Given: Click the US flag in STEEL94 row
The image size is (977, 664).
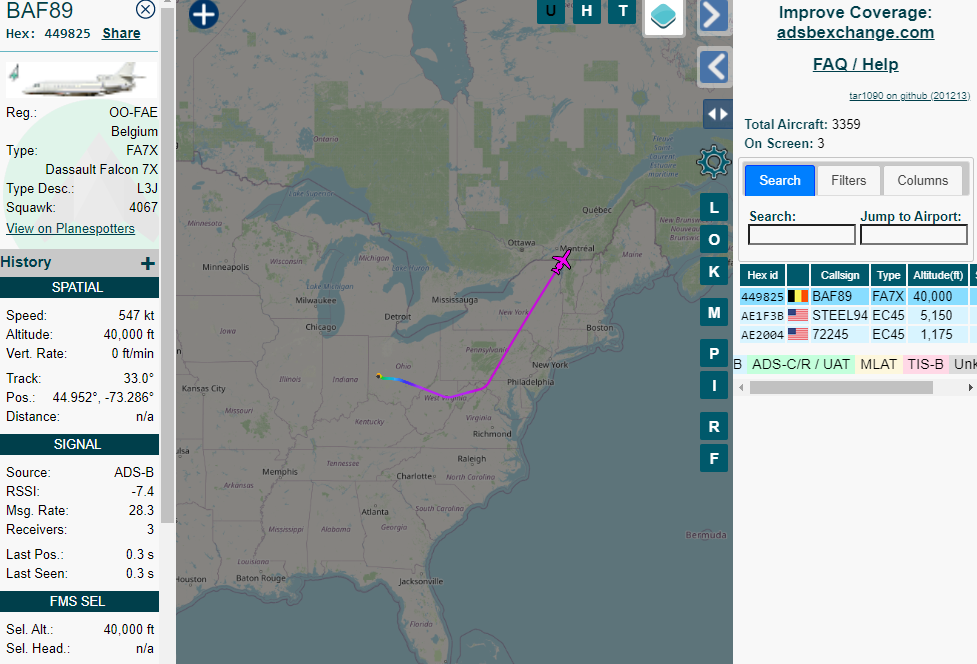Looking at the screenshot, I should tap(798, 315).
